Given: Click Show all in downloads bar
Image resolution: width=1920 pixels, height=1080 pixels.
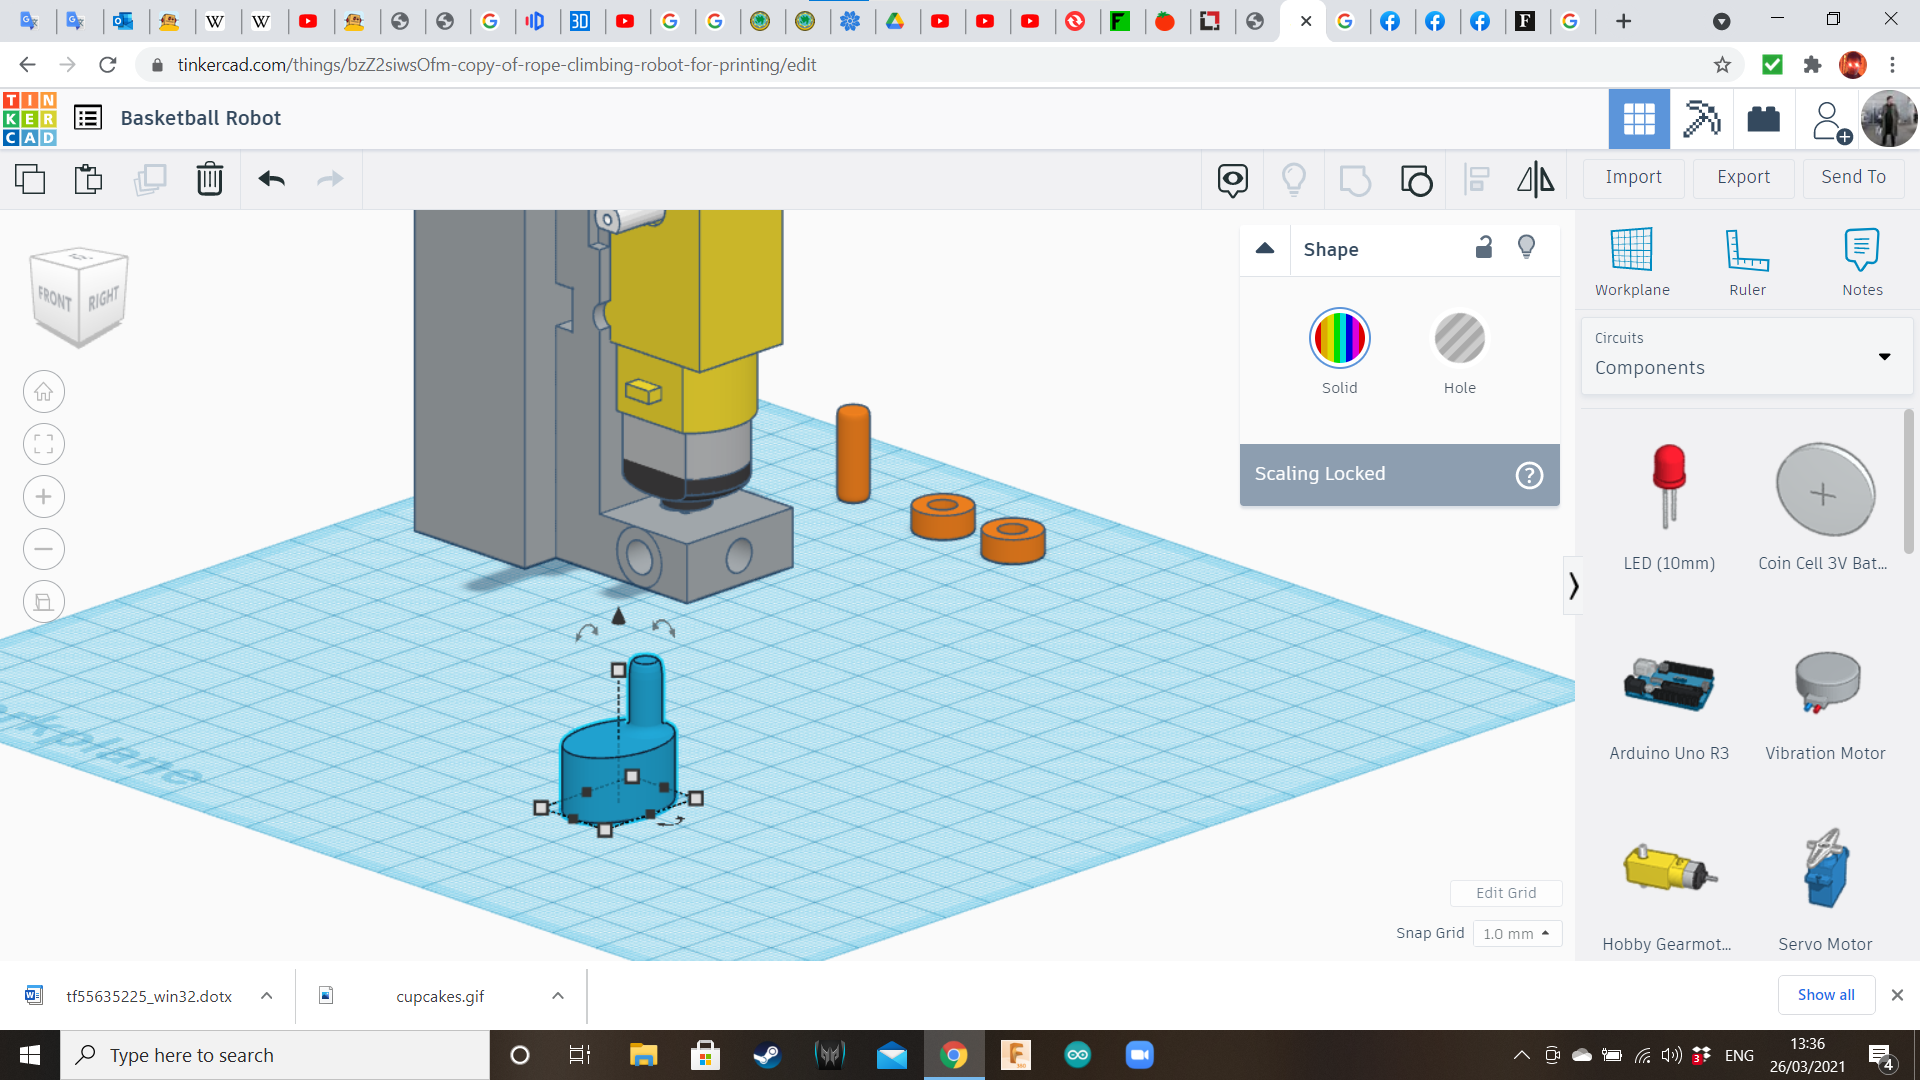Looking at the screenshot, I should [1826, 995].
